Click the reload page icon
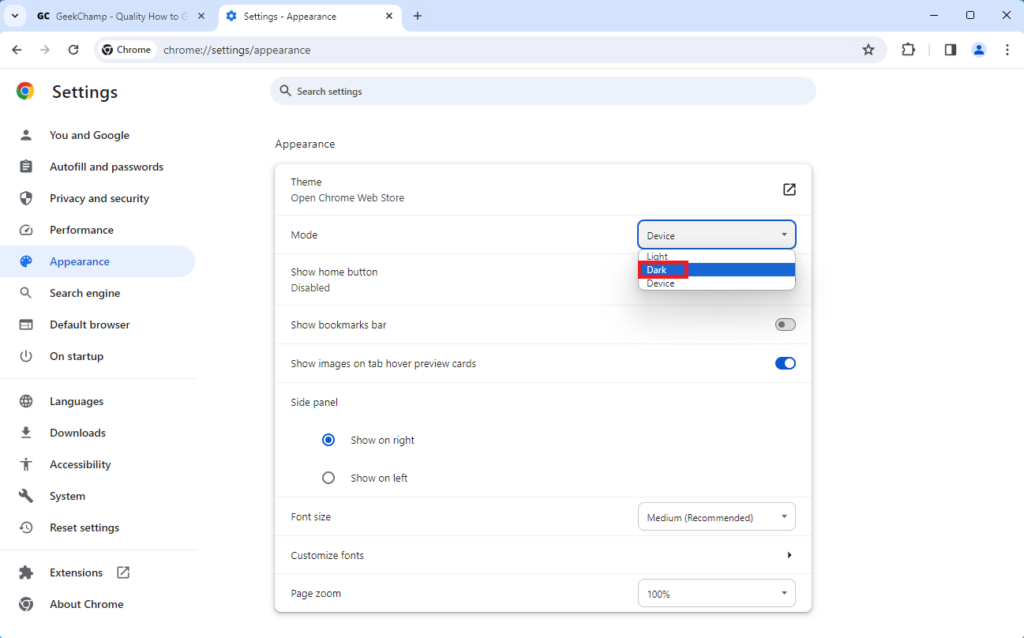The width and height of the screenshot is (1024, 638). click(73, 50)
